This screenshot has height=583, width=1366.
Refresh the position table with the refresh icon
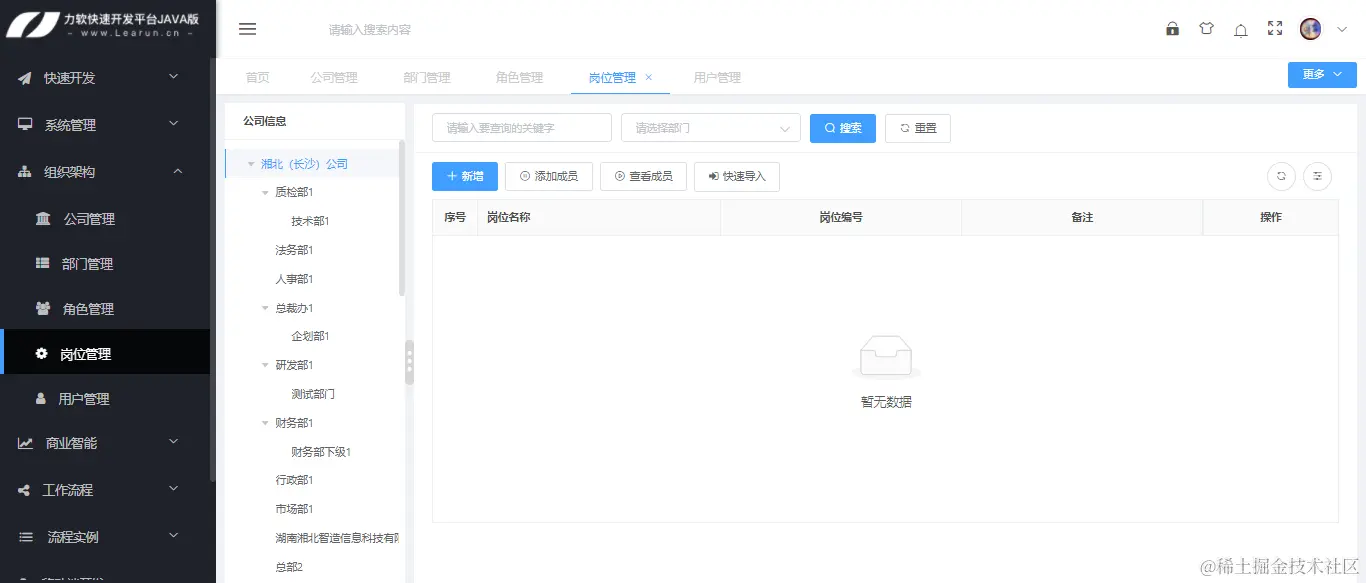coord(1281,176)
